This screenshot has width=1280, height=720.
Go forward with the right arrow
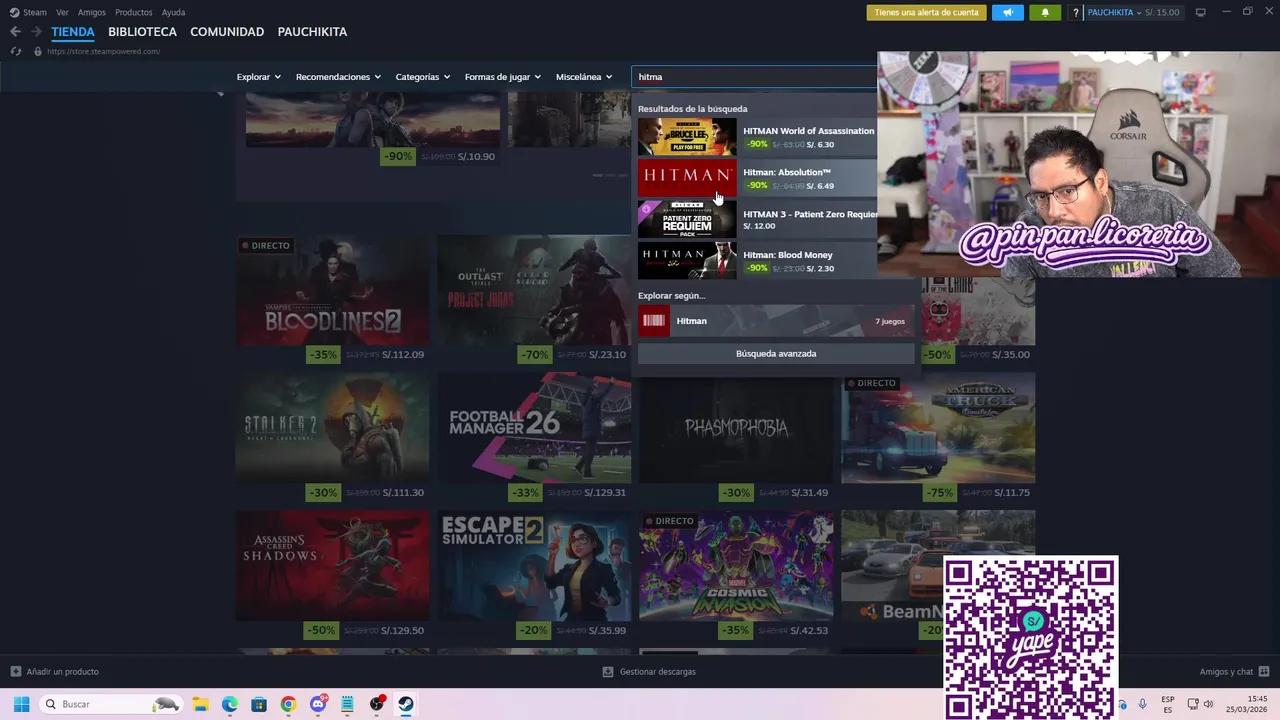36,32
